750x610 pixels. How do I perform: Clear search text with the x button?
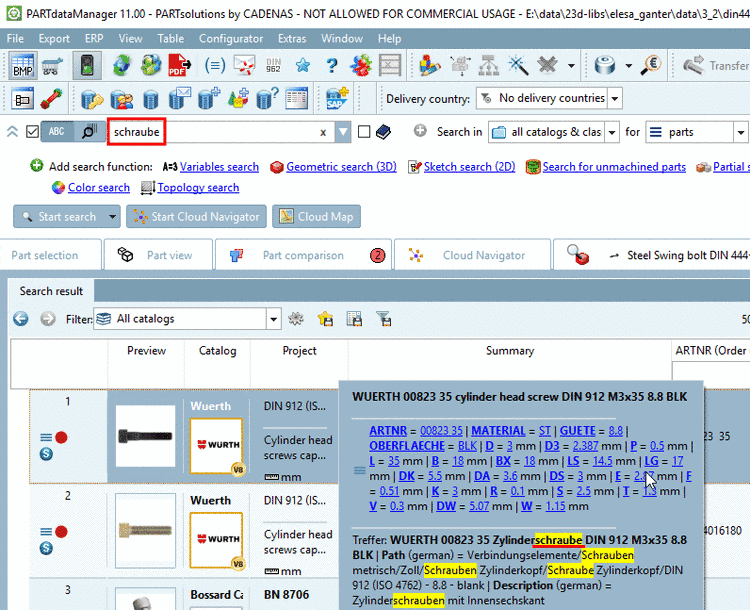point(323,132)
